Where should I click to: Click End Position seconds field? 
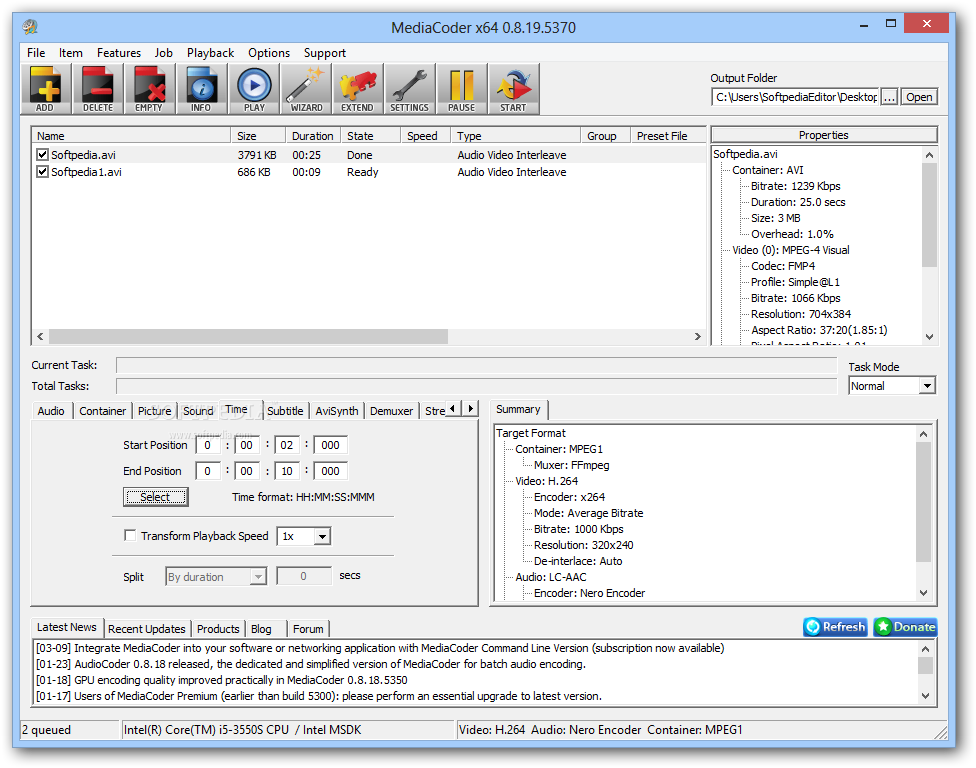tap(287, 471)
